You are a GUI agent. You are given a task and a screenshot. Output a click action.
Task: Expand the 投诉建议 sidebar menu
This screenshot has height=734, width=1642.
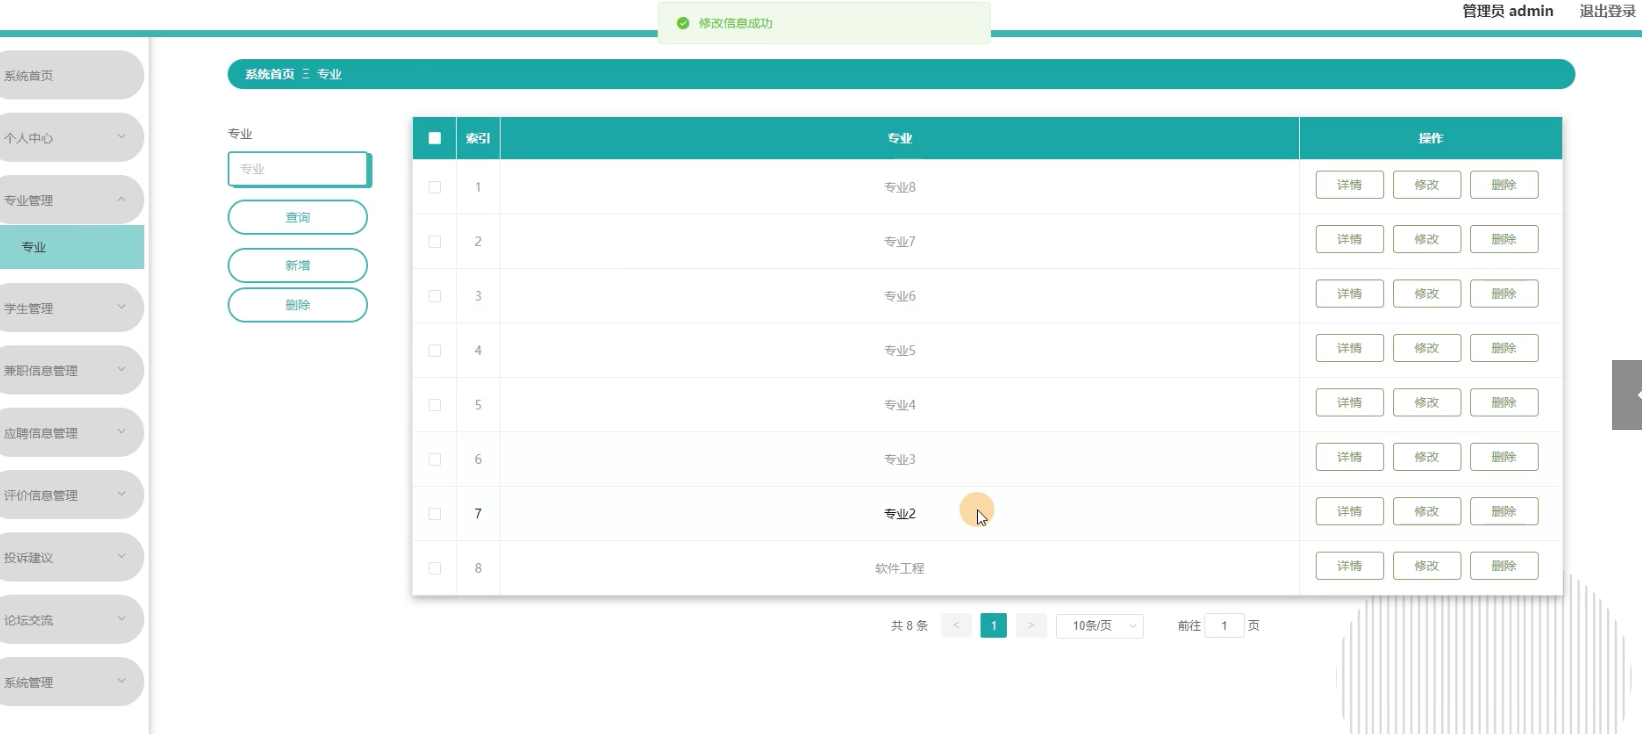[x=70, y=557]
